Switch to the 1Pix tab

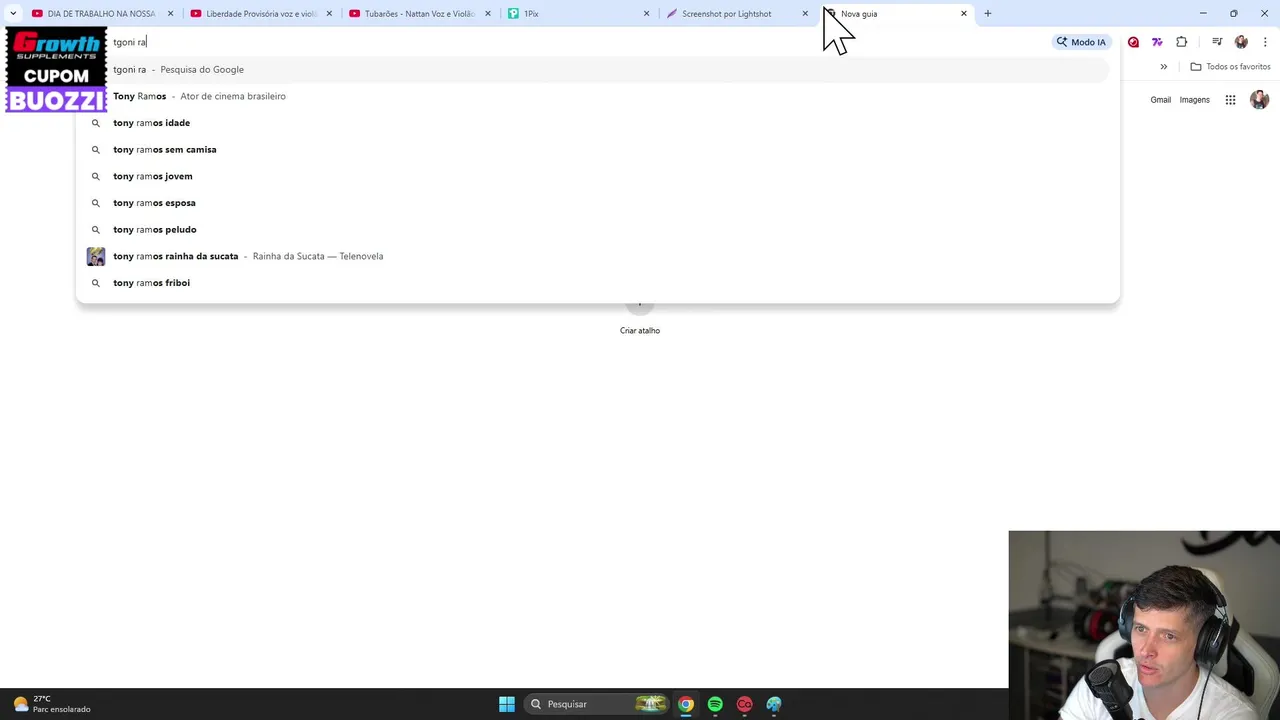point(576,14)
